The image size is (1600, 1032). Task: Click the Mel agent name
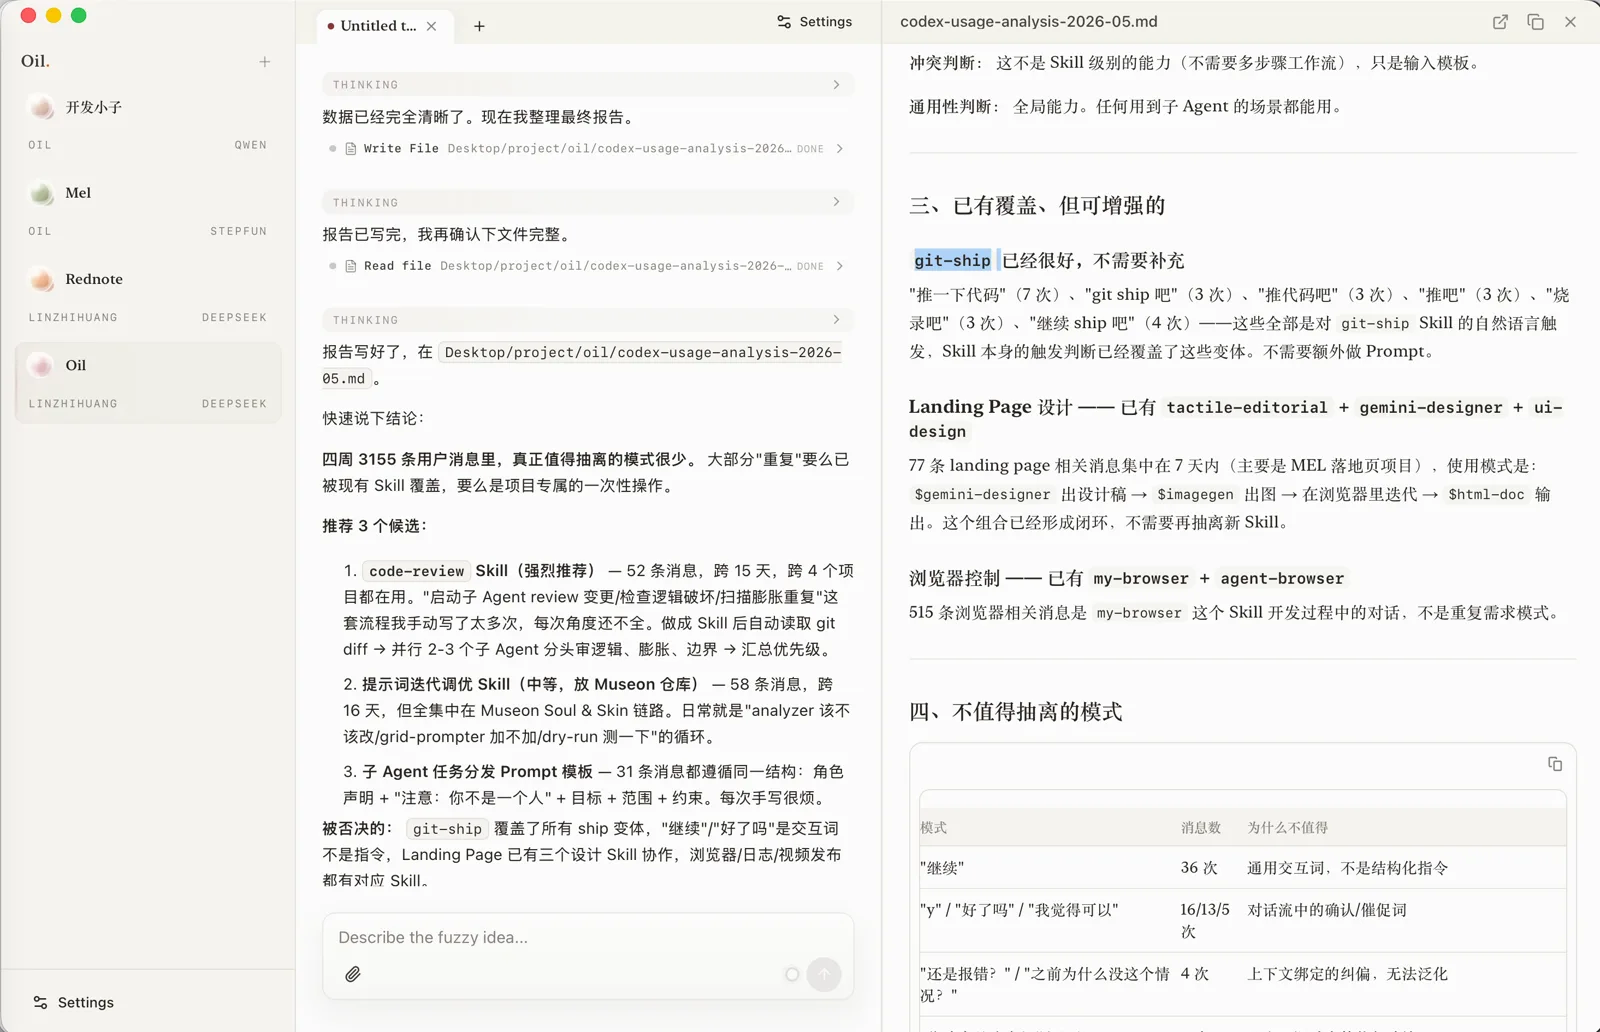coord(78,193)
